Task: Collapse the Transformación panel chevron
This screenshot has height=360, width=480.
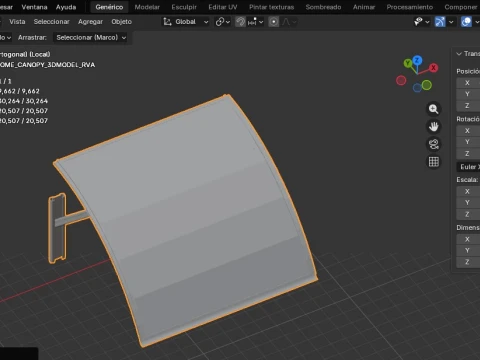Action: pyautogui.click(x=459, y=54)
